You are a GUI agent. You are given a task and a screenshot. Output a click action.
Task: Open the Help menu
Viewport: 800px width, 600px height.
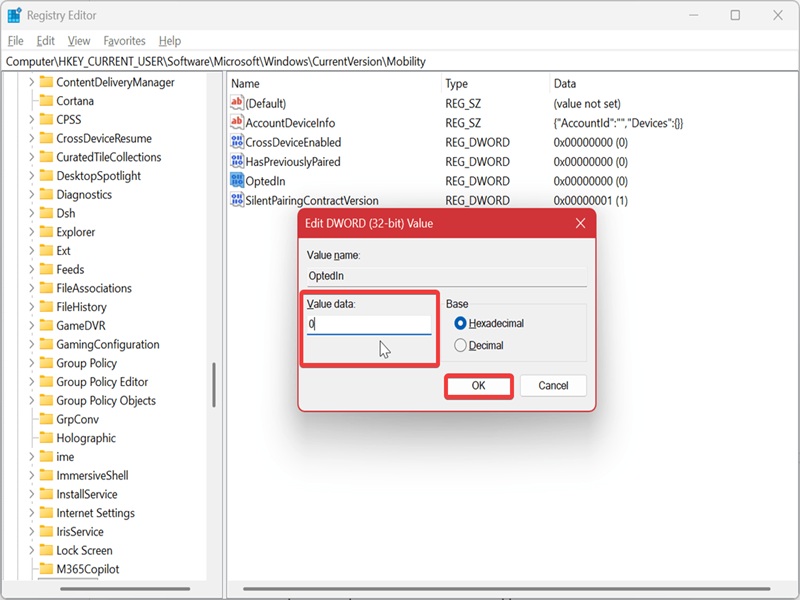(x=170, y=41)
